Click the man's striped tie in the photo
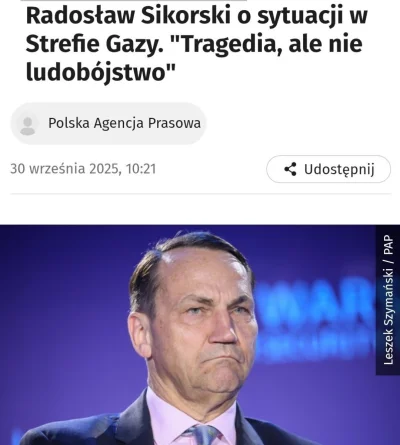 [202, 435]
